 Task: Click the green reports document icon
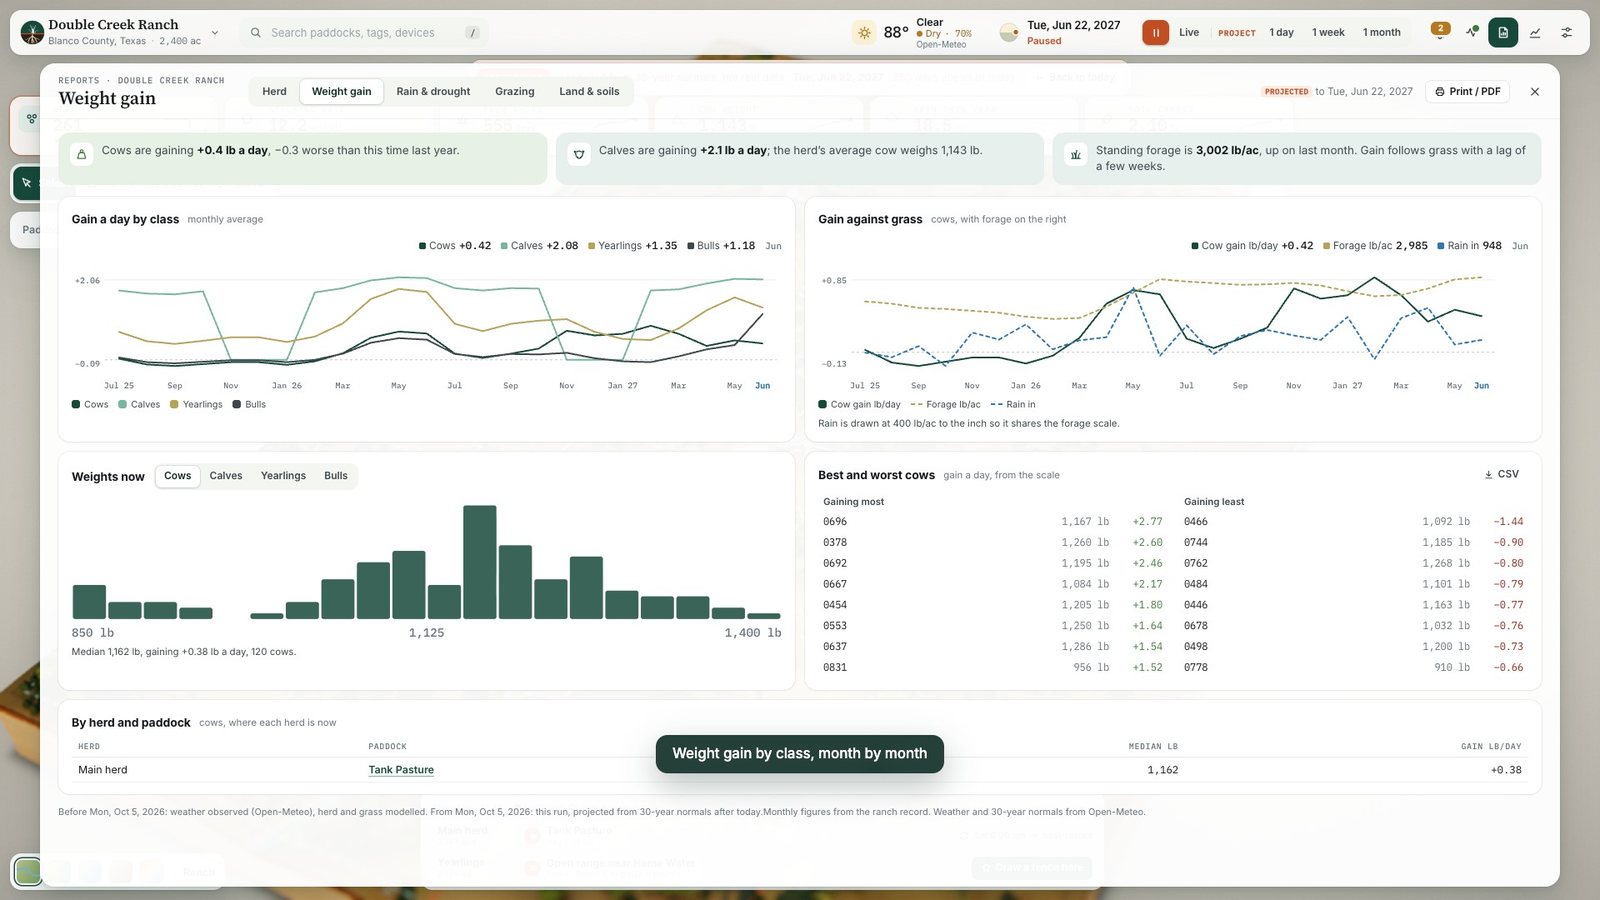click(1502, 33)
